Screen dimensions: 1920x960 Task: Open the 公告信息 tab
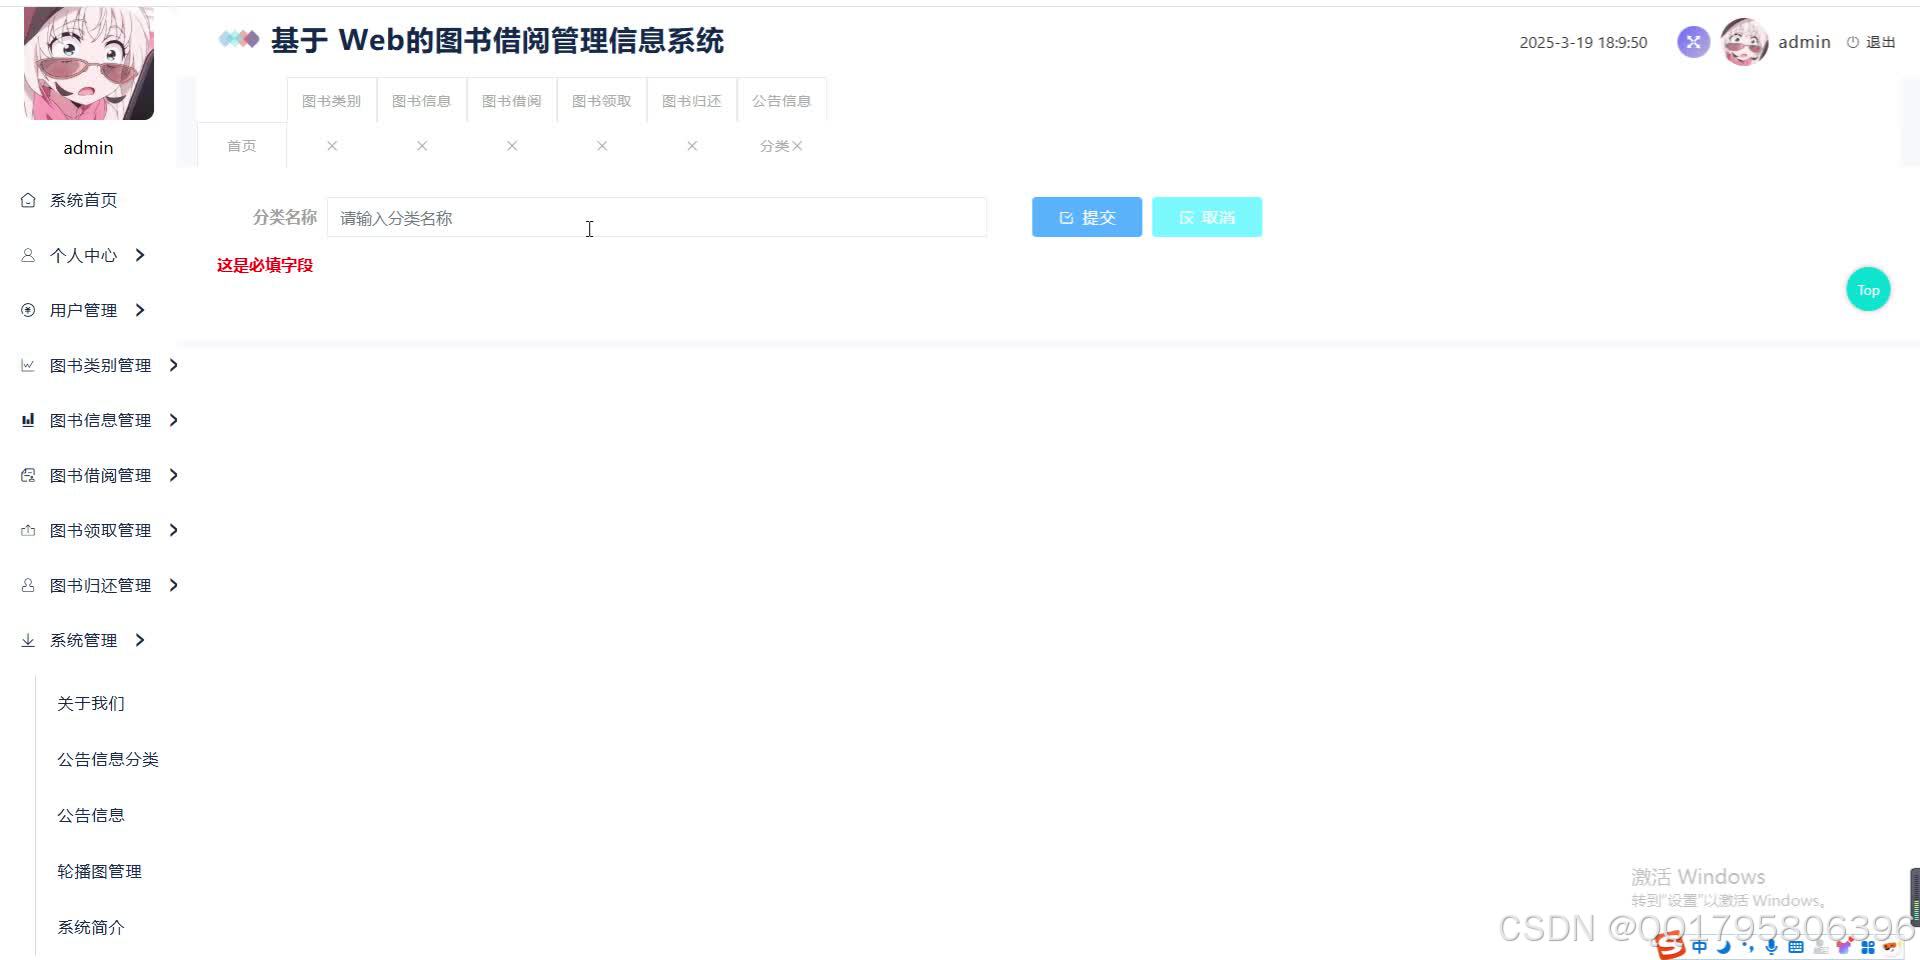pos(781,100)
